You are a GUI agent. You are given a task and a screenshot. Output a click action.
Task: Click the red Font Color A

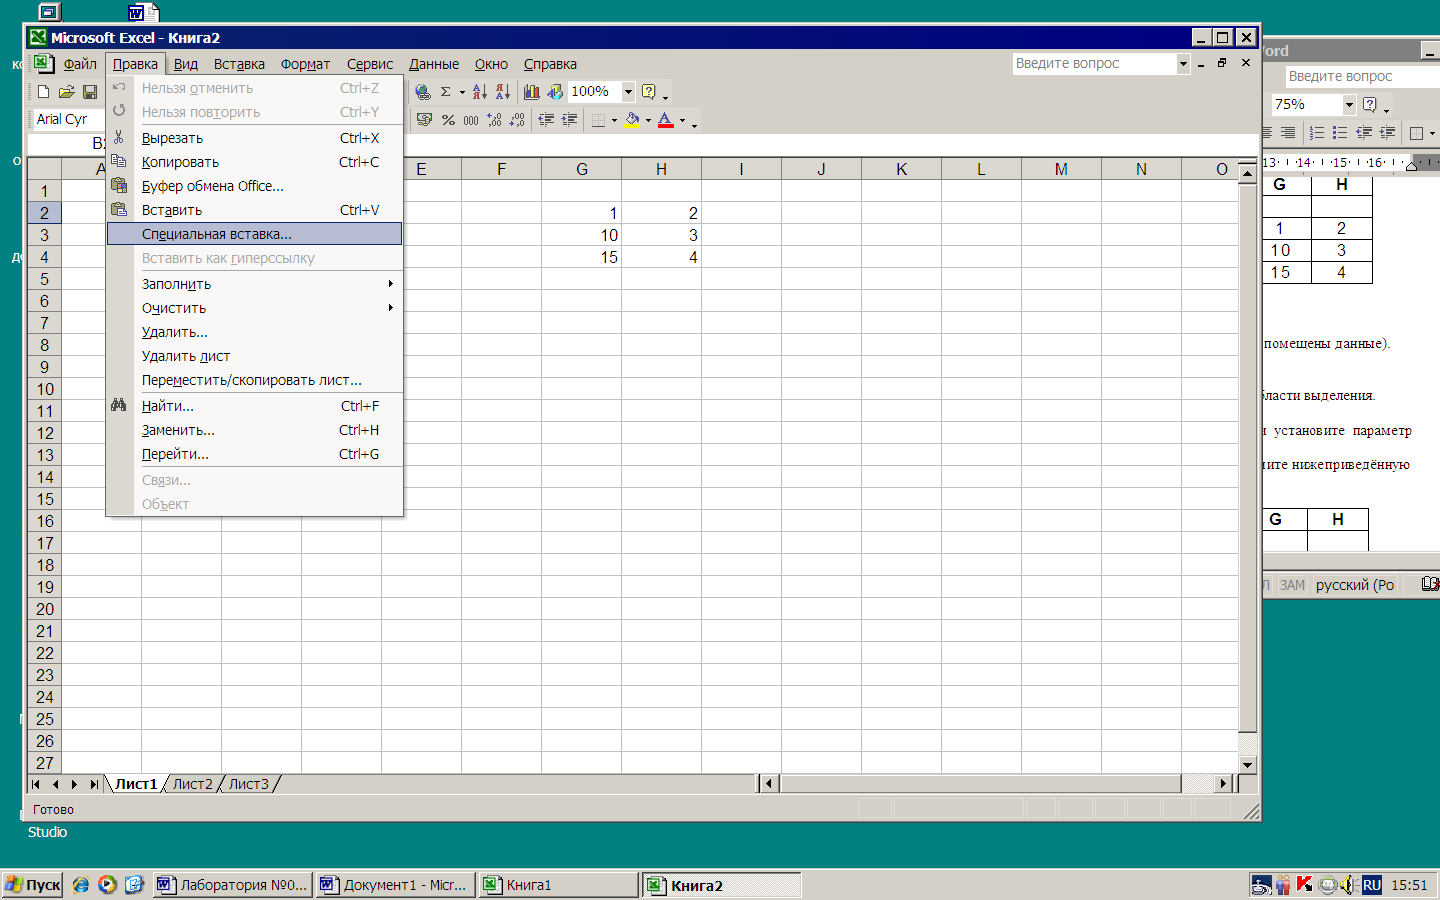point(666,120)
